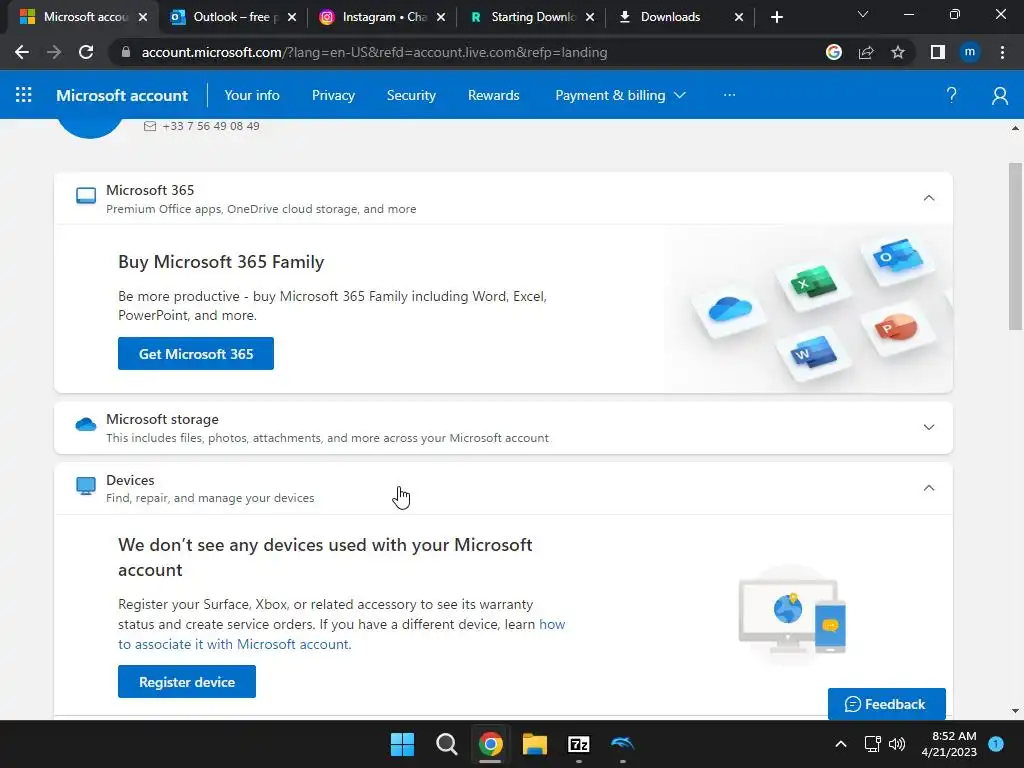Click the Register device button
Screen dimensions: 1024x768
(187, 682)
